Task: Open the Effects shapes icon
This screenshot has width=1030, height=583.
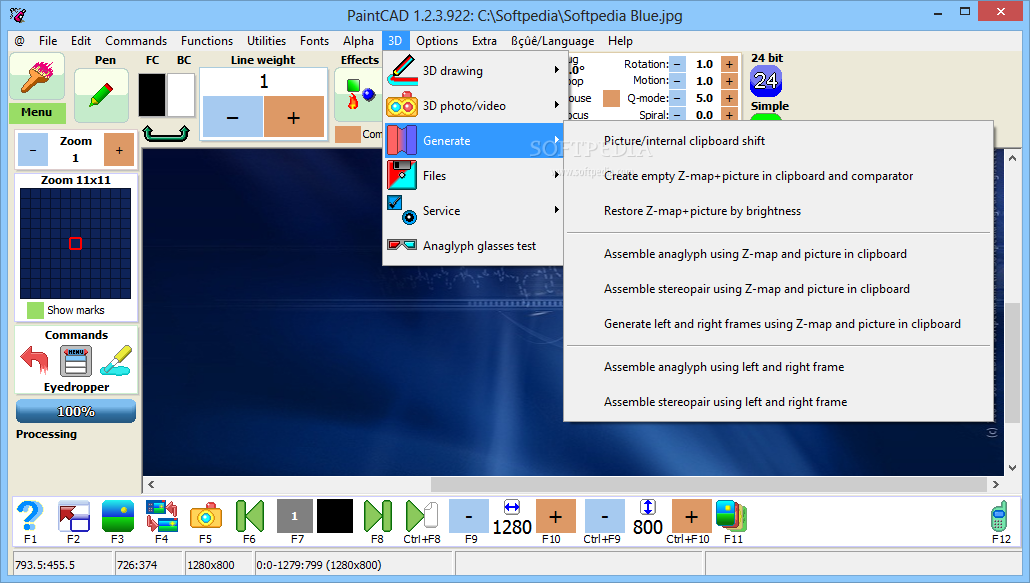Action: (358, 95)
